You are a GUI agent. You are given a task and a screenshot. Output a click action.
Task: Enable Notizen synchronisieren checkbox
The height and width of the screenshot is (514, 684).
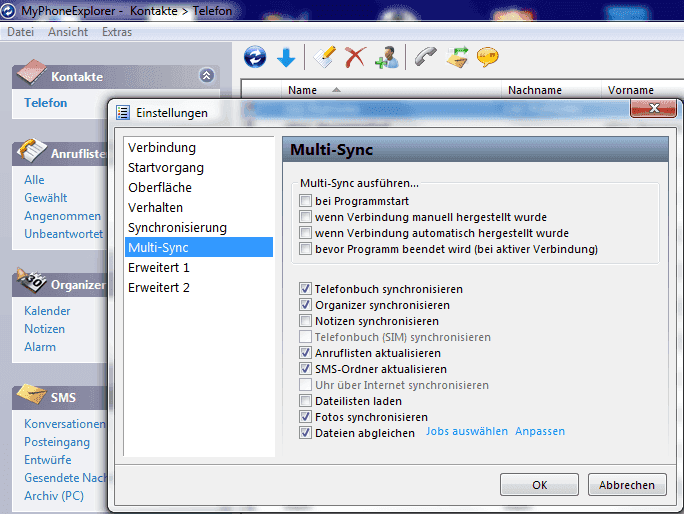[305, 321]
